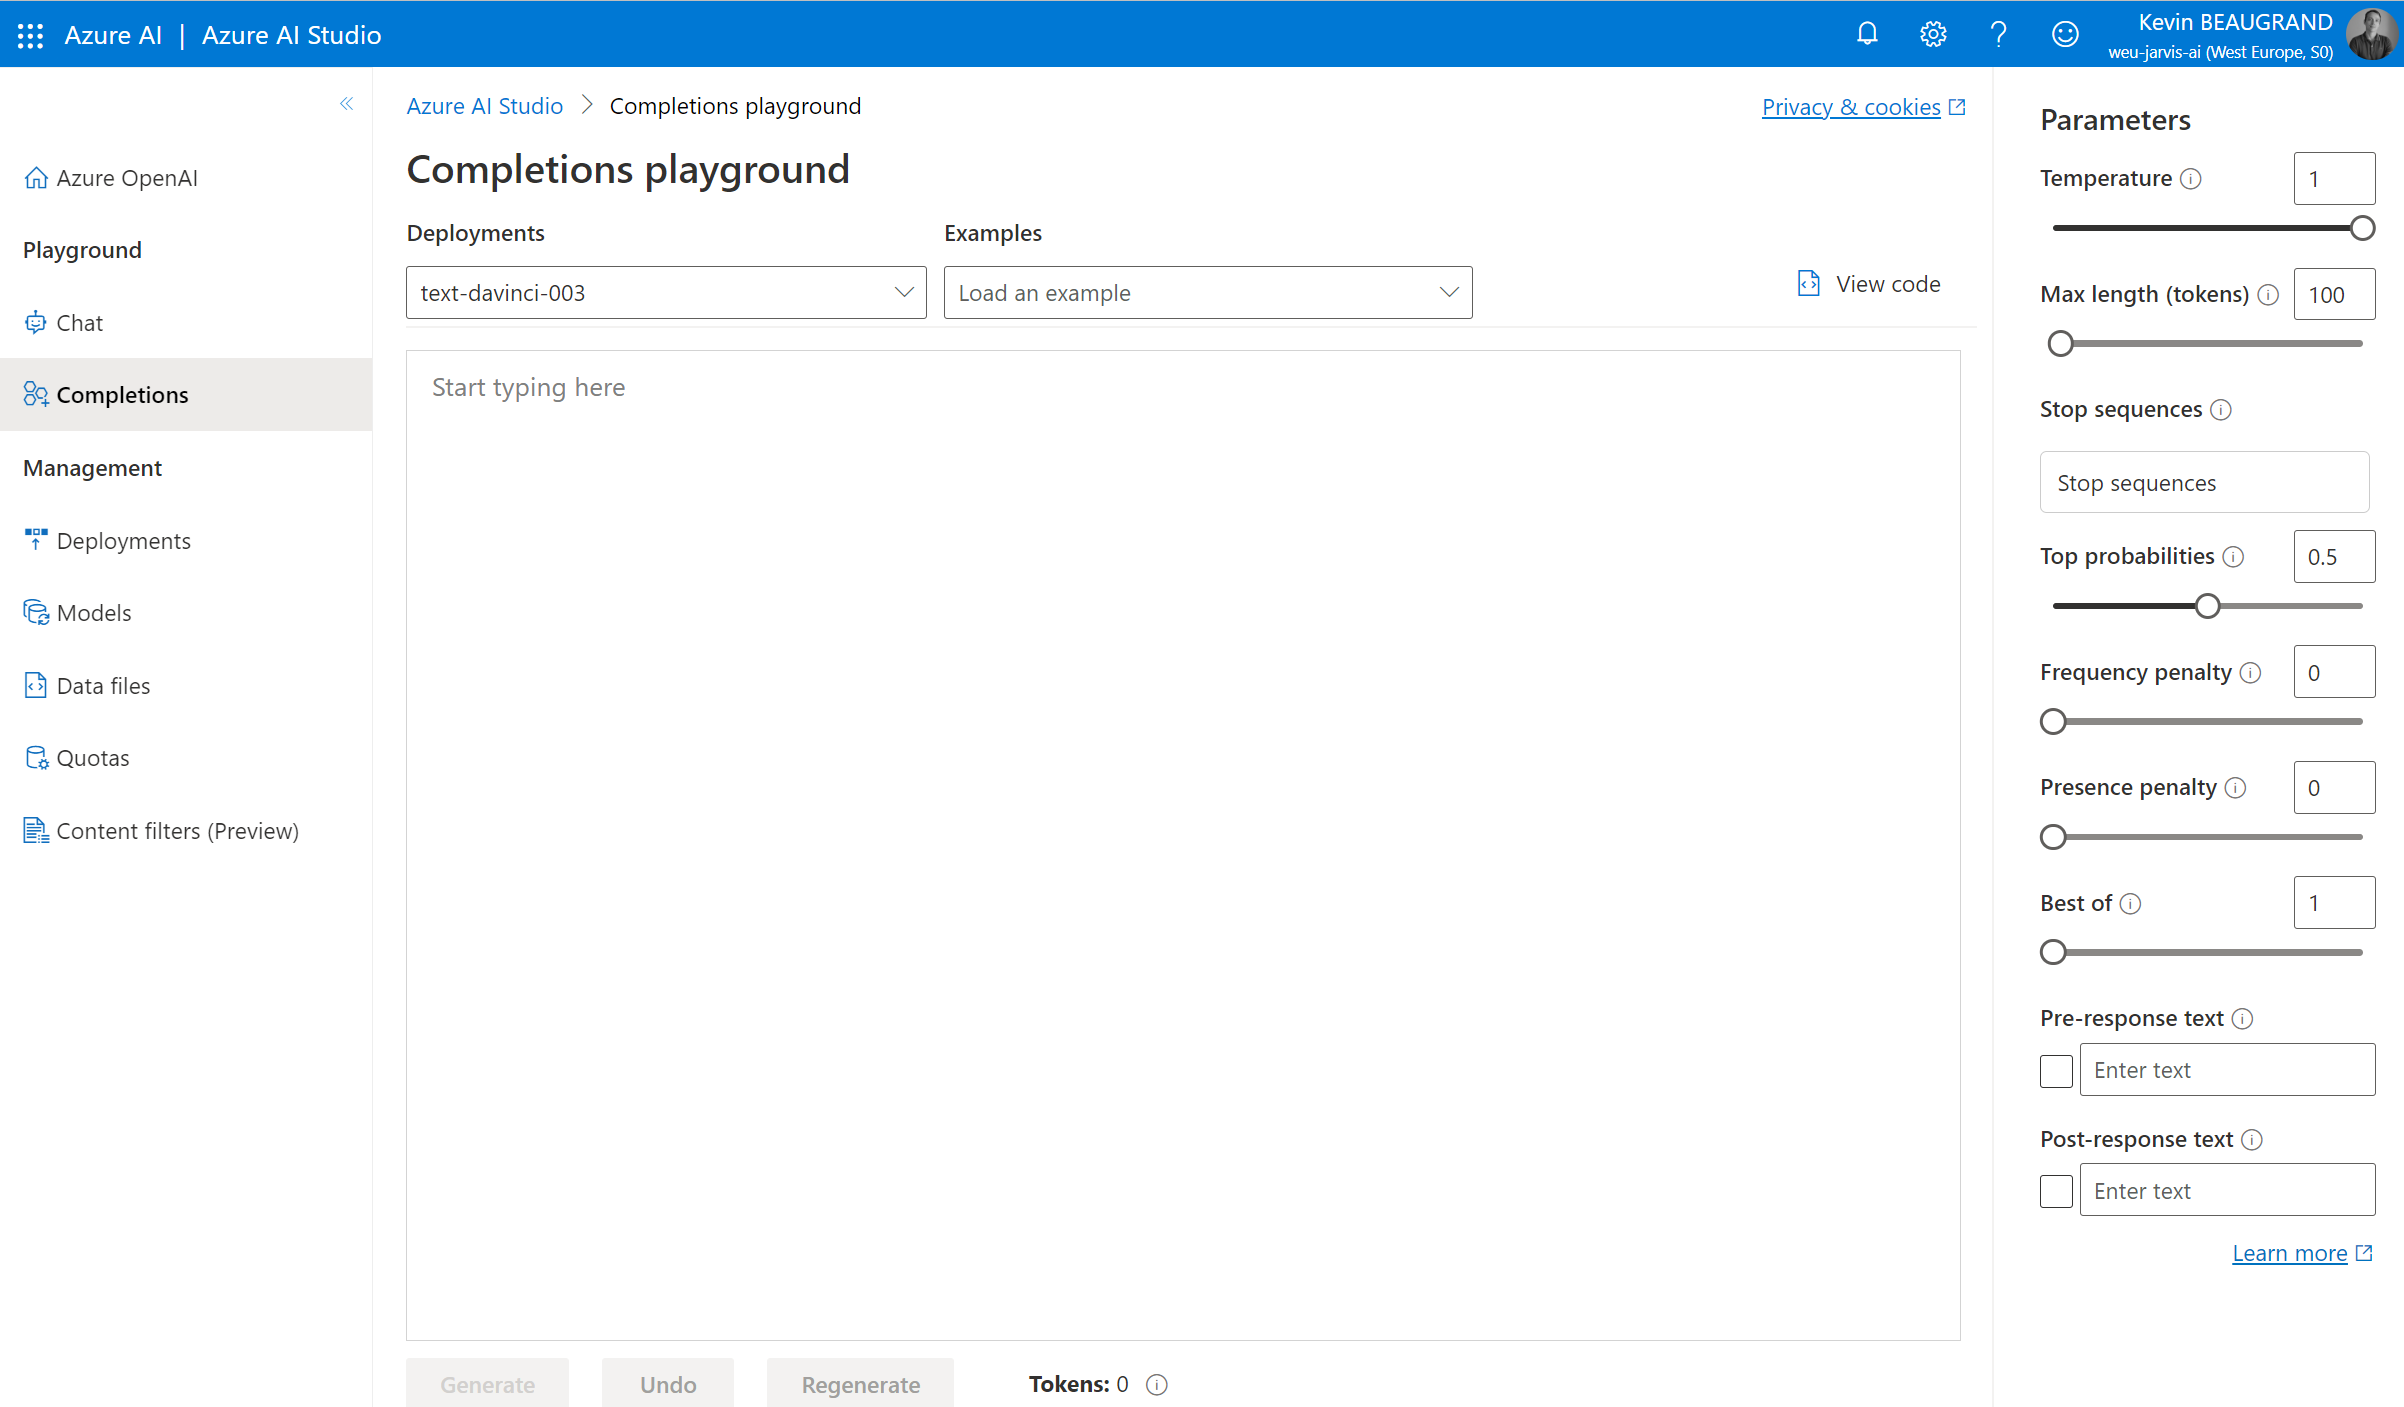This screenshot has height=1407, width=2404.
Task: Click the Generate button
Action: 487,1384
